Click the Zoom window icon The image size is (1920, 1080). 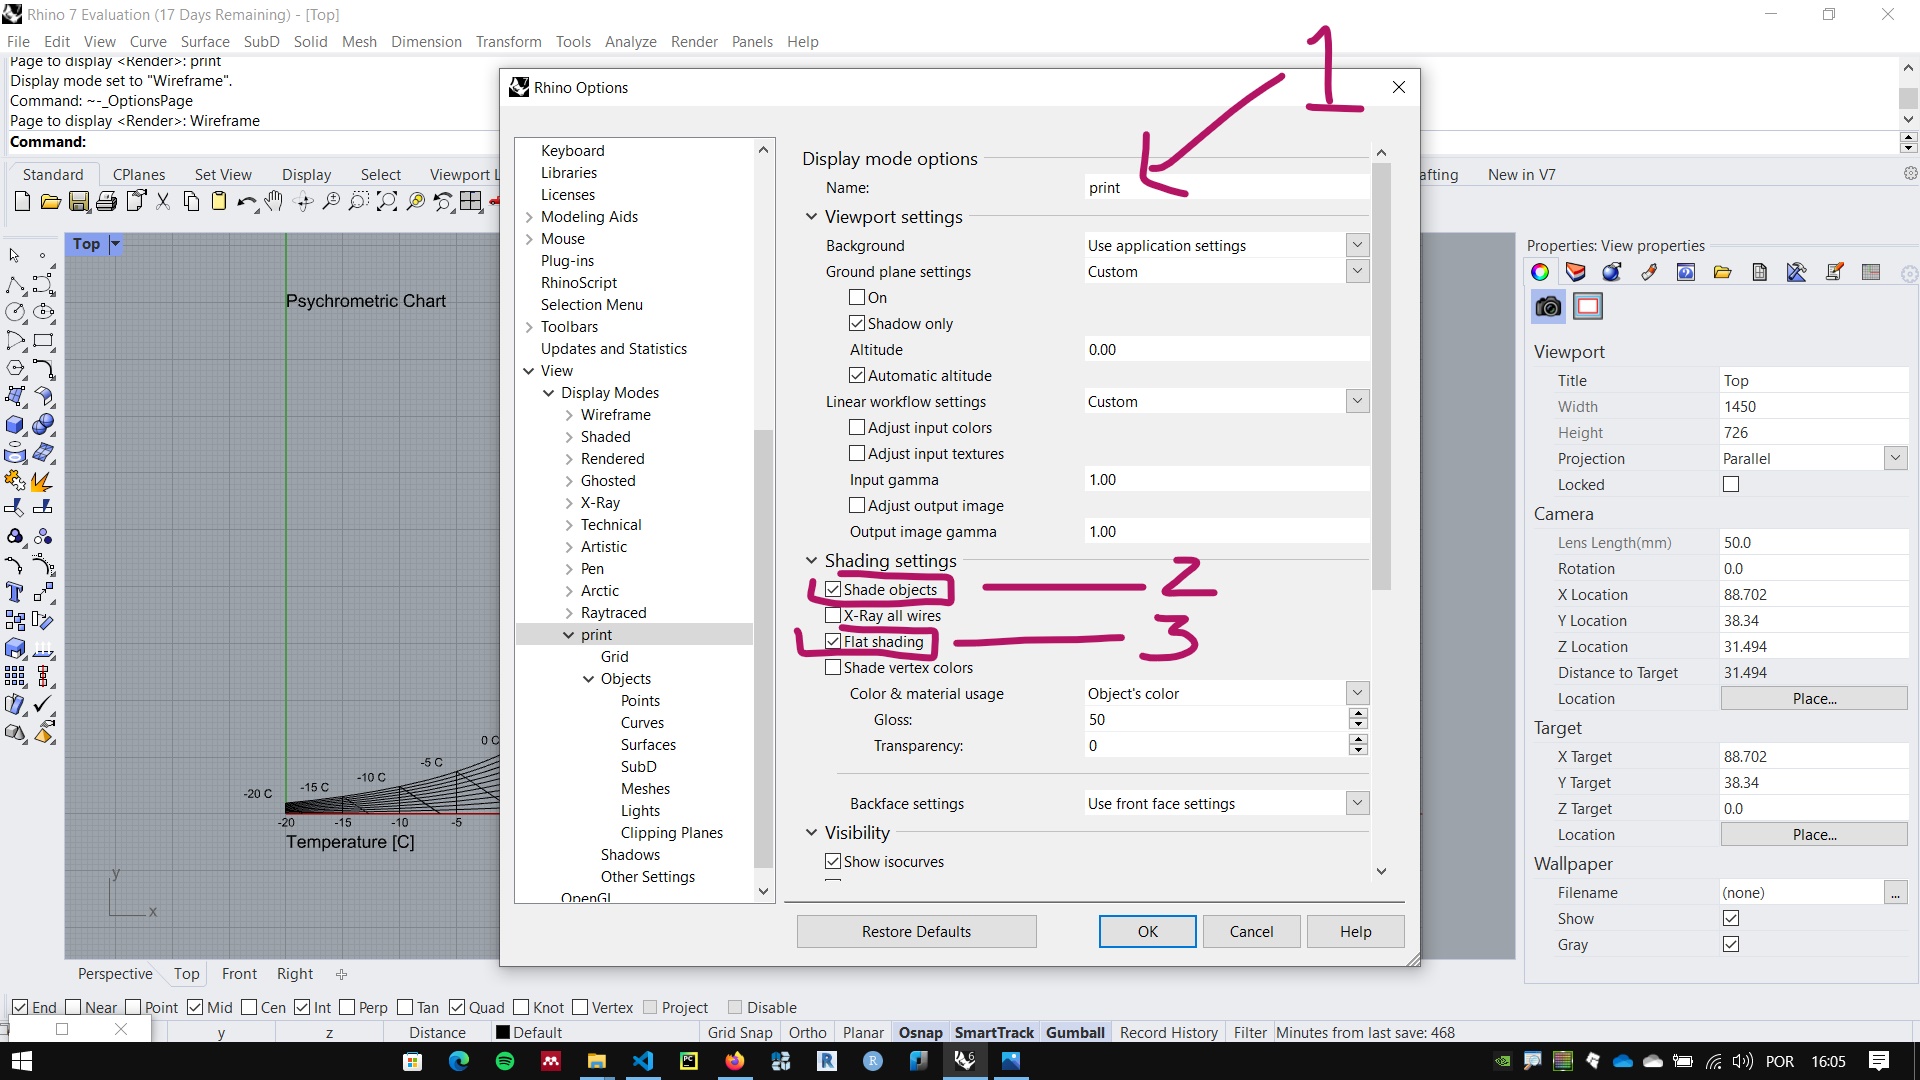pyautogui.click(x=359, y=202)
